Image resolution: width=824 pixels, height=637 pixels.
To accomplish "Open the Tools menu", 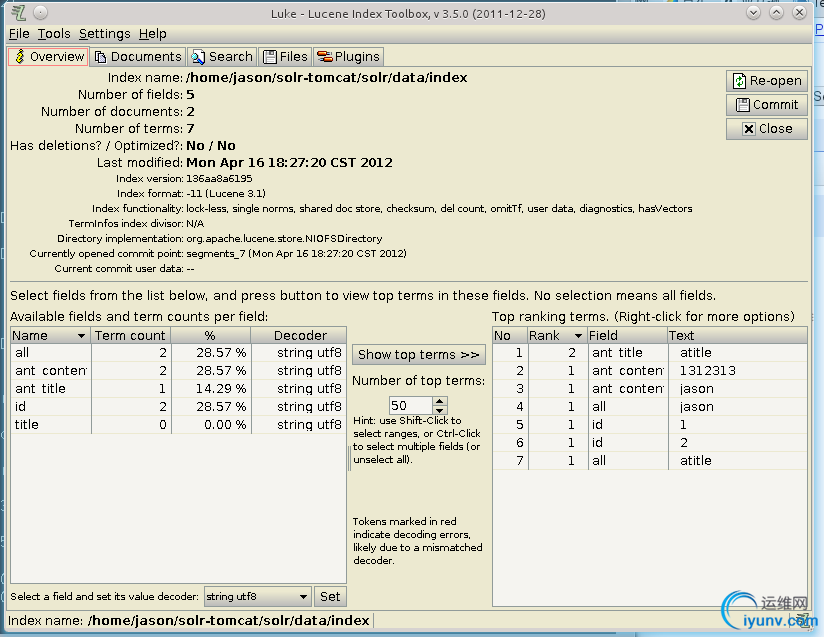I will (x=54, y=34).
